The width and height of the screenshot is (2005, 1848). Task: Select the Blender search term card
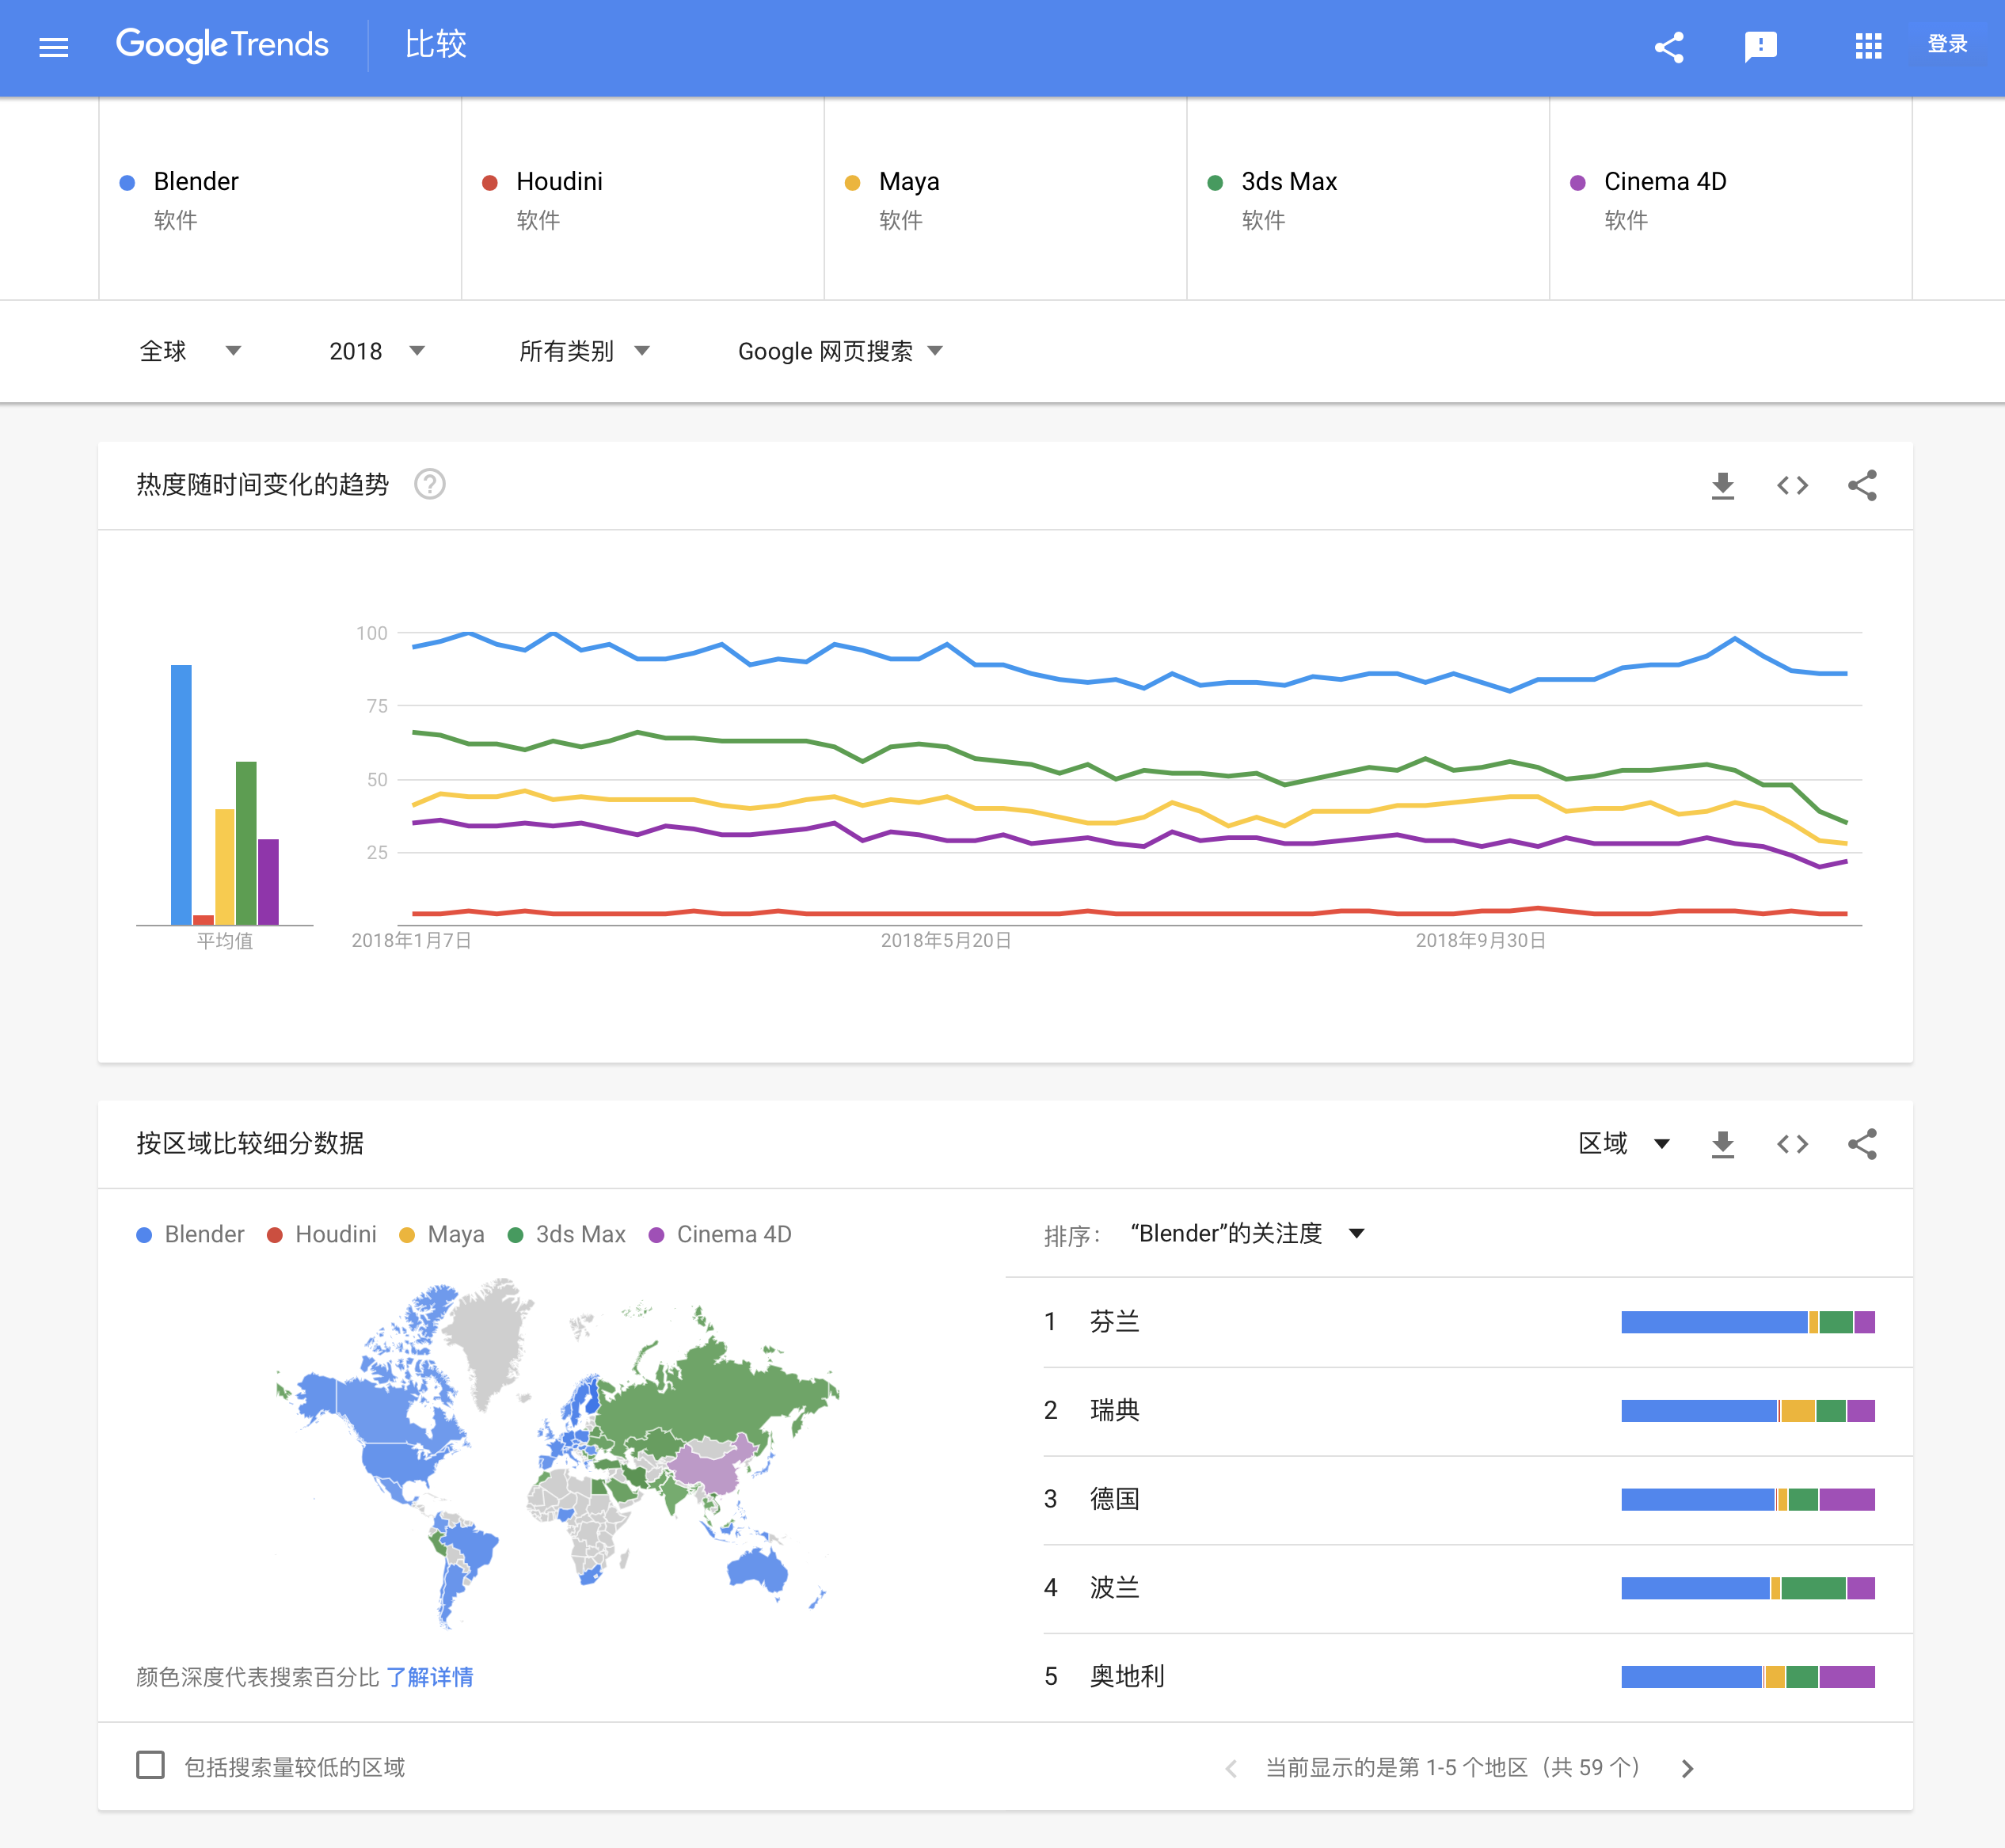(x=280, y=198)
